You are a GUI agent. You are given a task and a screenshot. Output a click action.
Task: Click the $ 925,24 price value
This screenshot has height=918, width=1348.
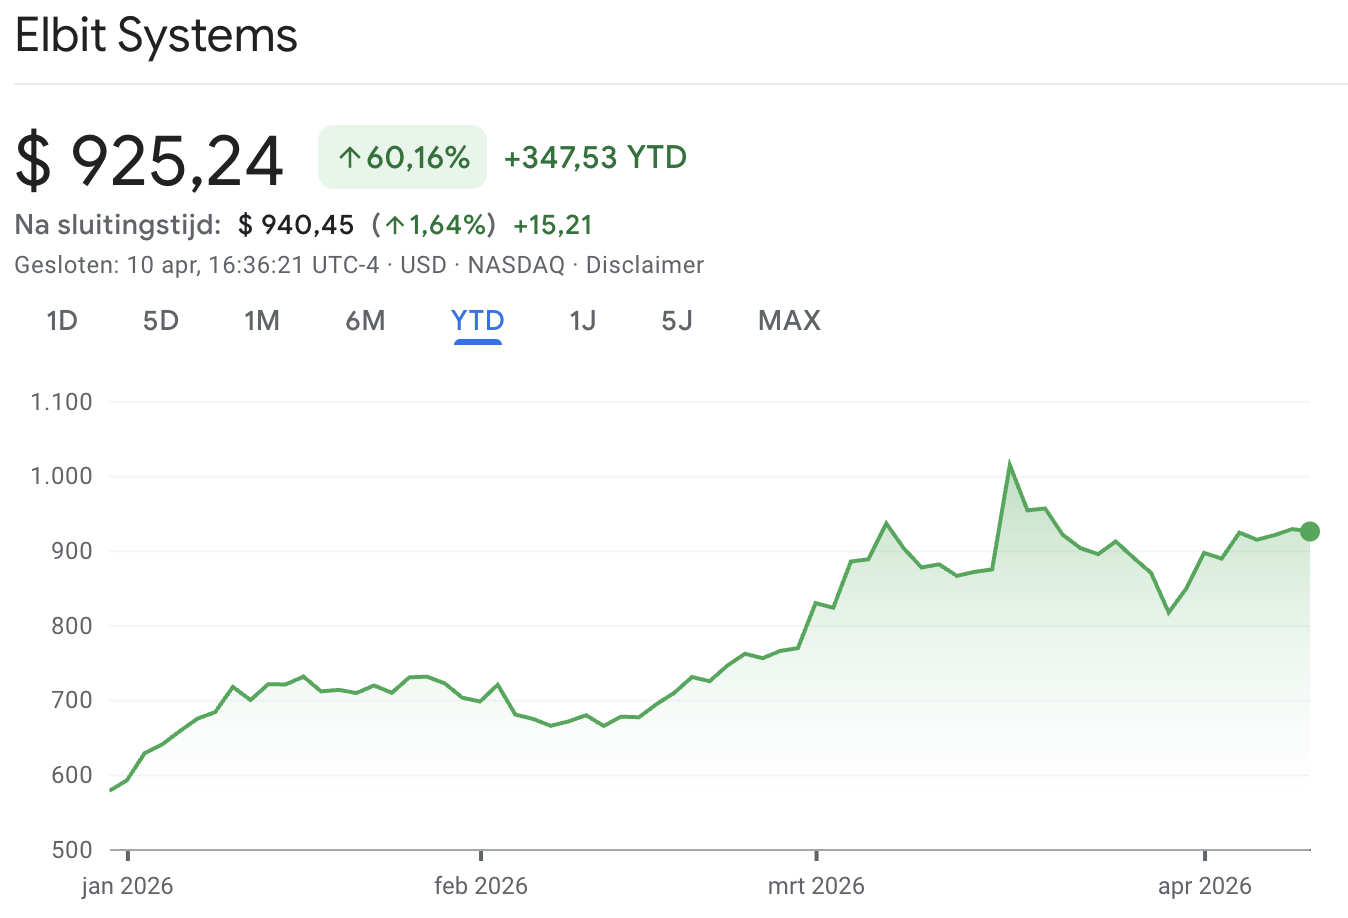tap(150, 160)
